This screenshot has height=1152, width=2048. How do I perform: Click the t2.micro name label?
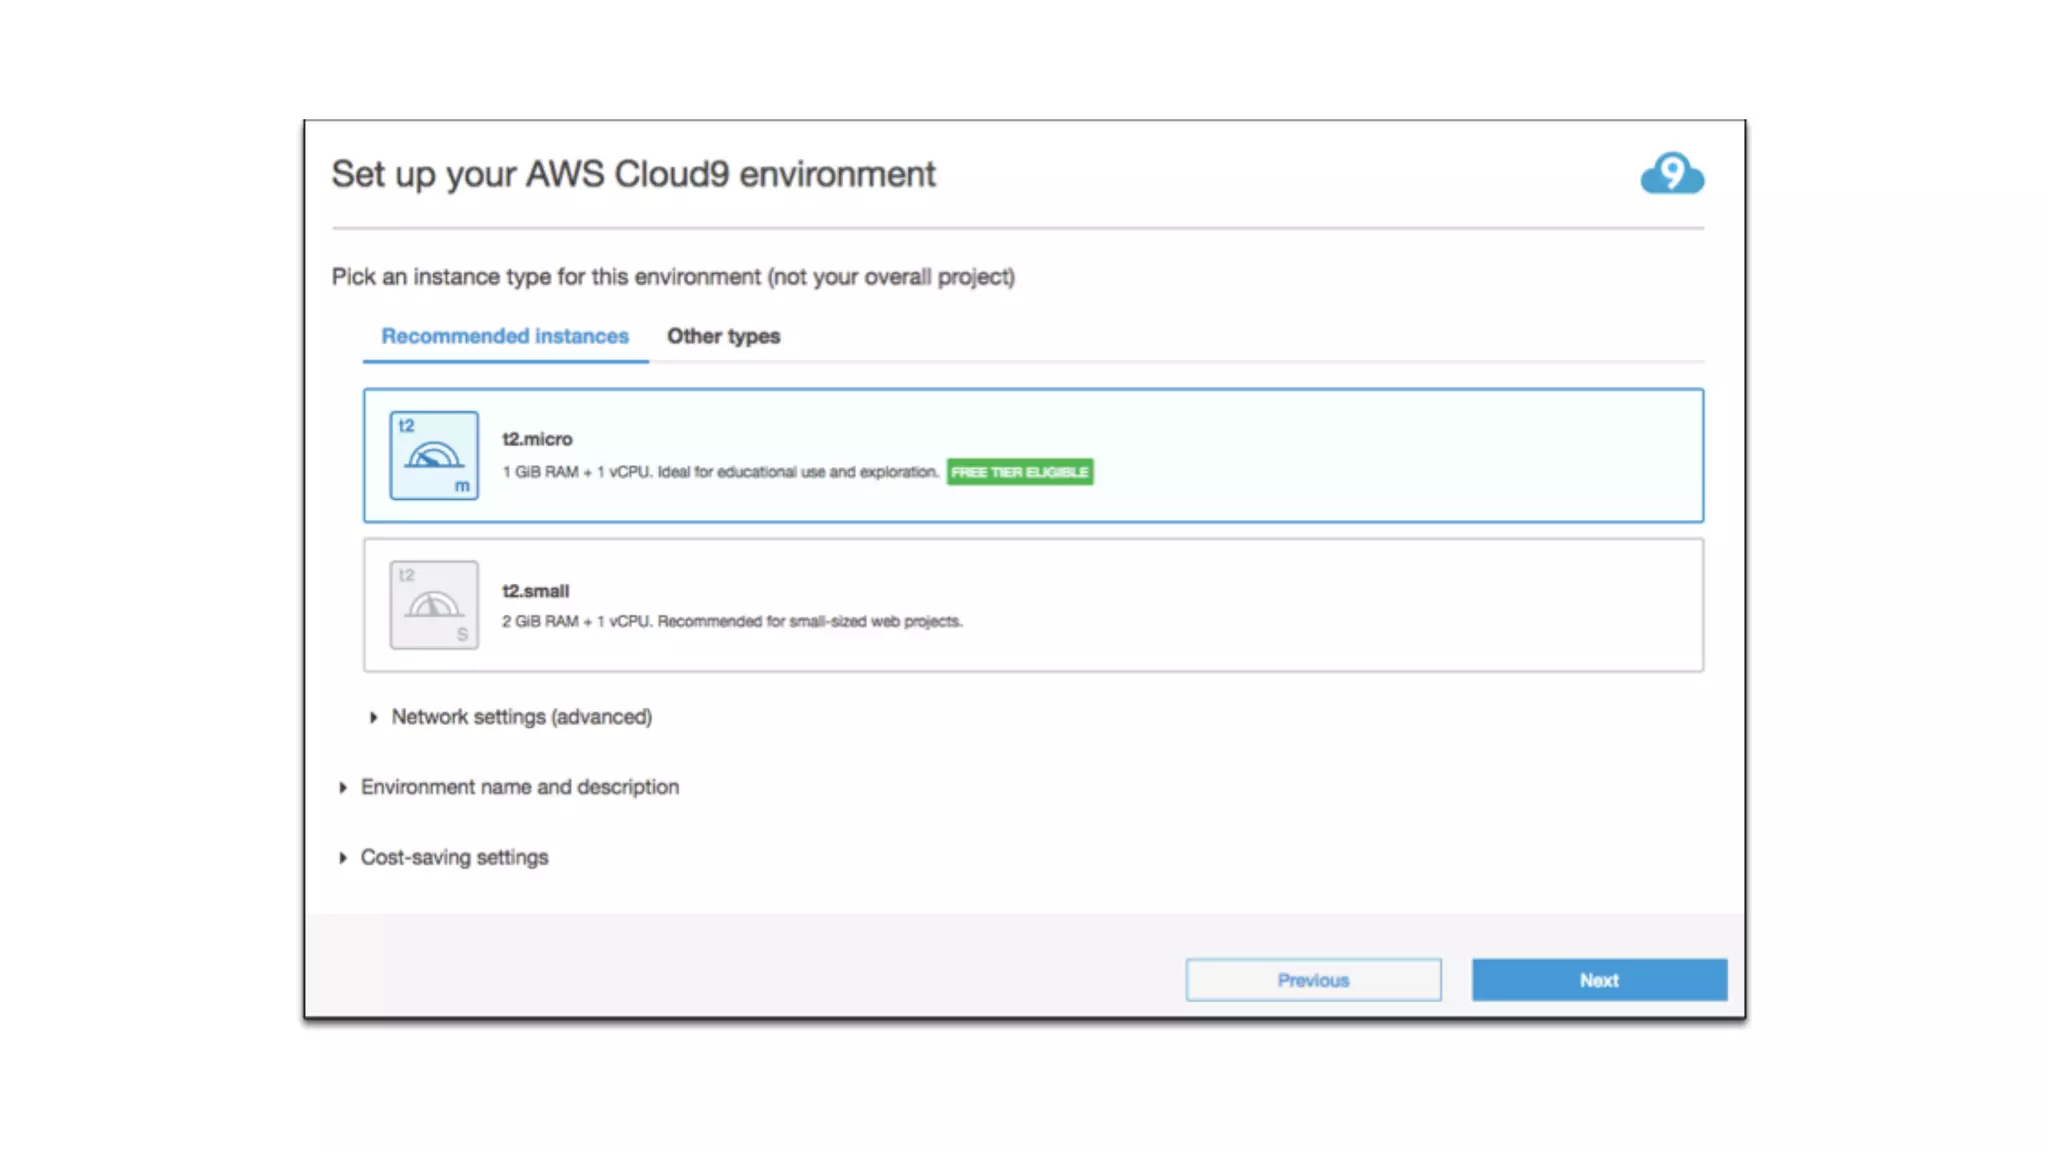(x=537, y=439)
